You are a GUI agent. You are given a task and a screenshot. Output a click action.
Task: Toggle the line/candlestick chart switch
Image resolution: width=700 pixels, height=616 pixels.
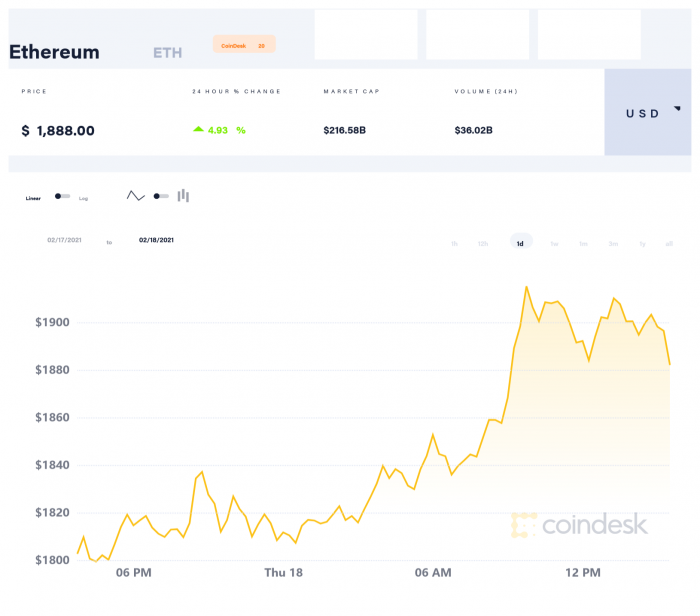[160, 196]
